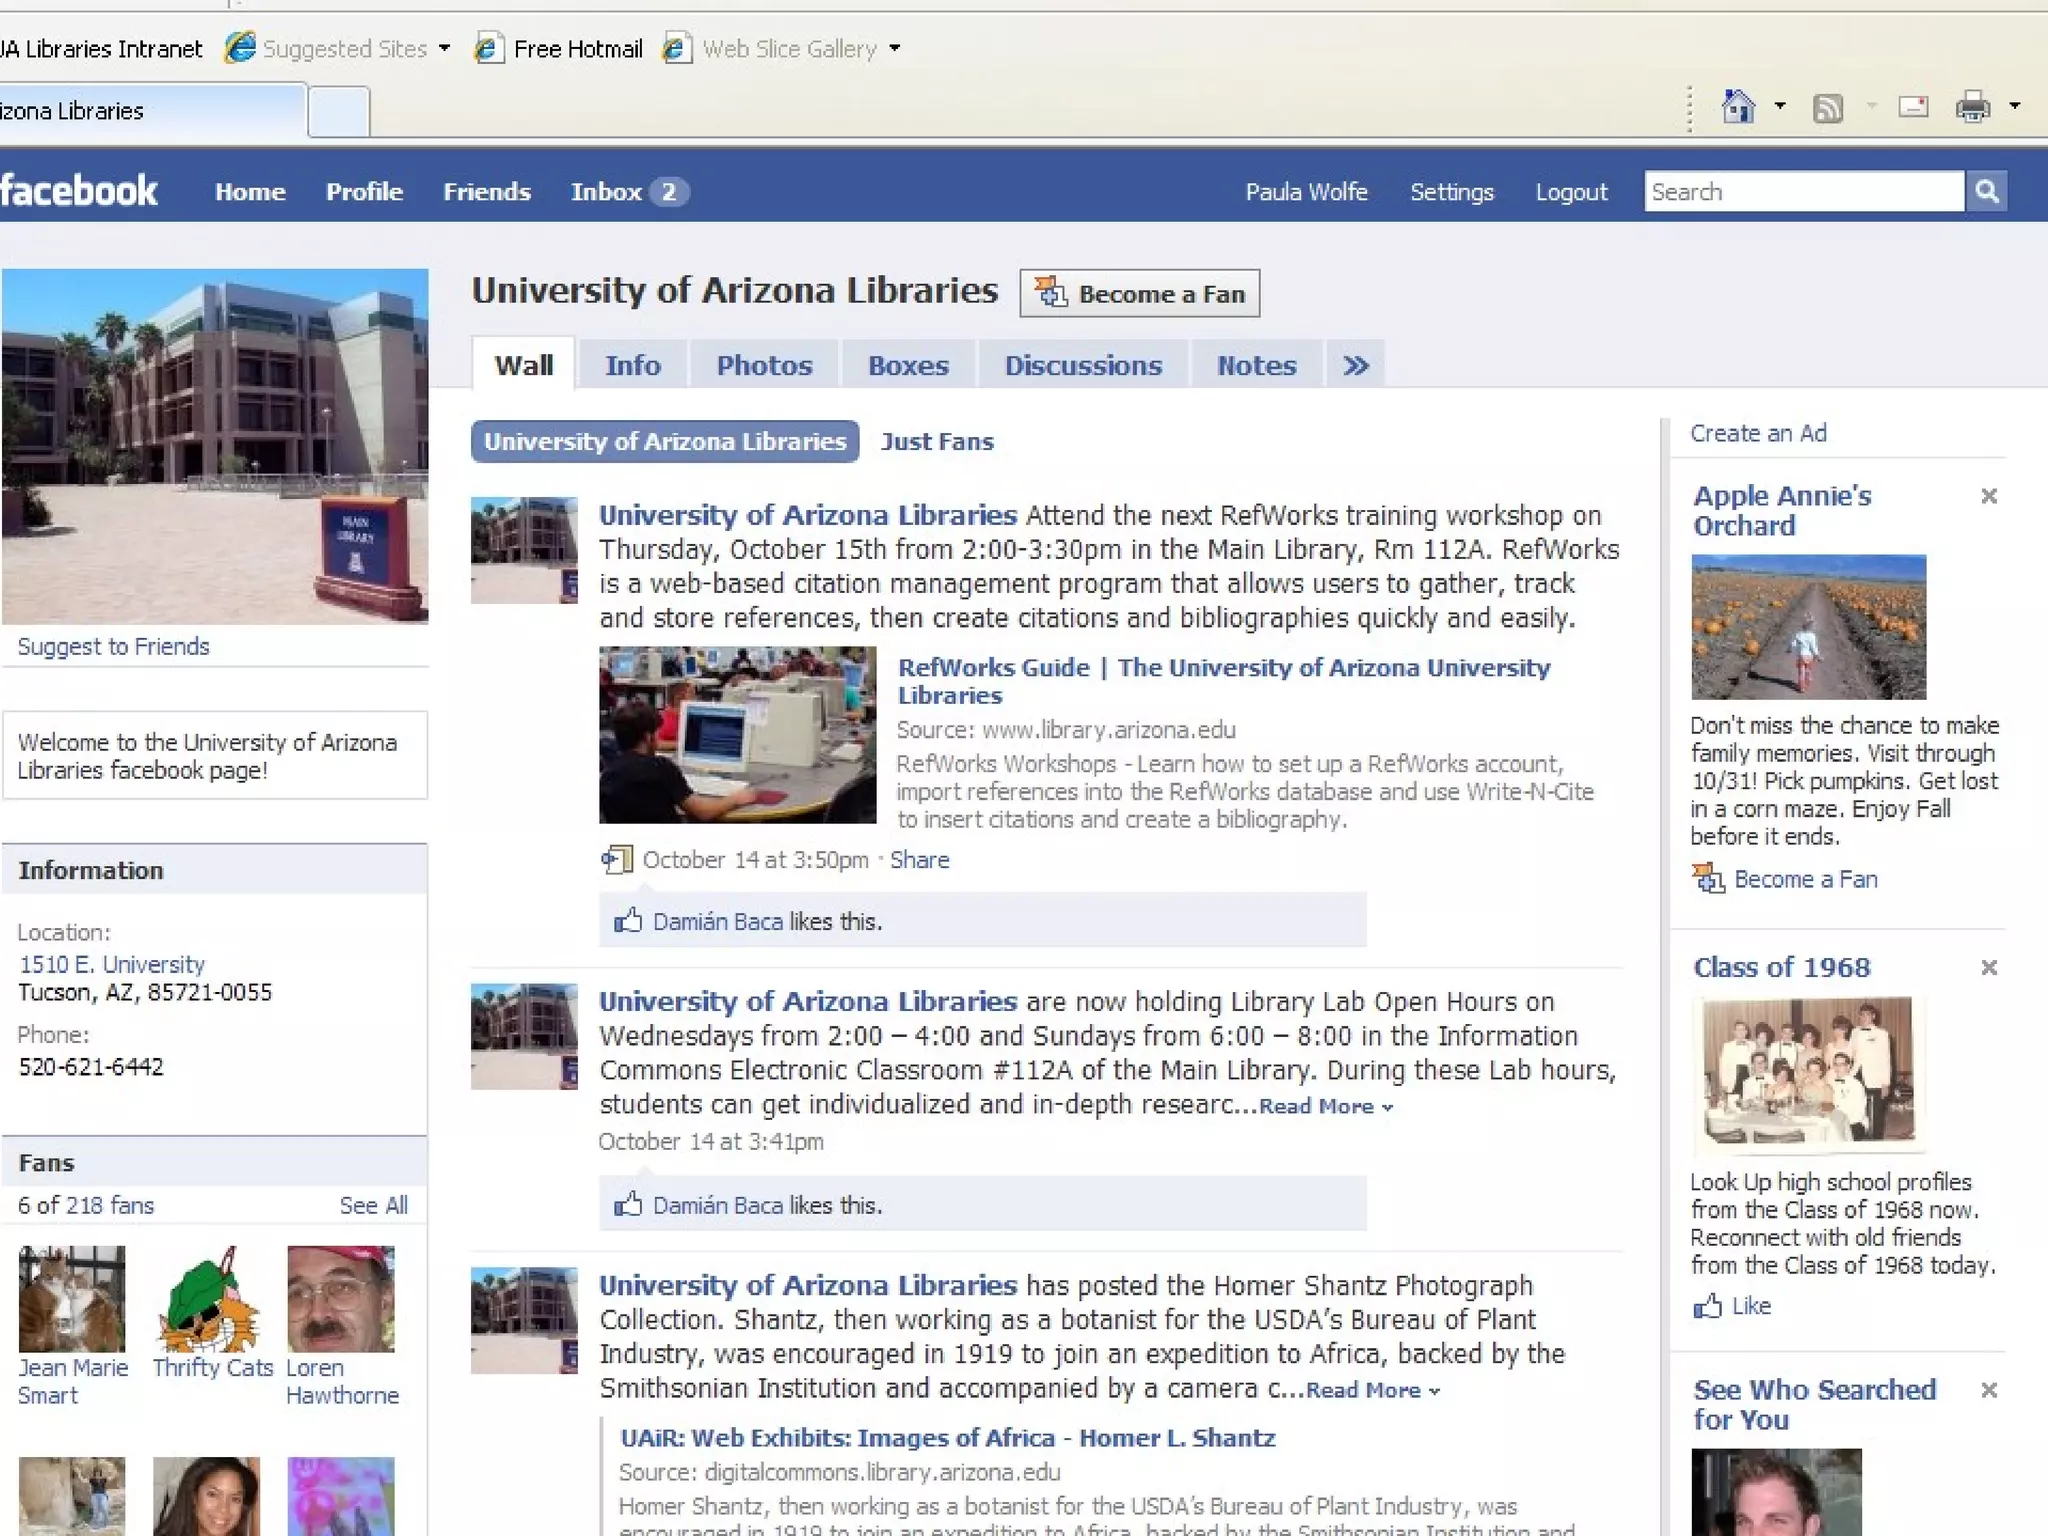Click the Print icon in toolbar
The width and height of the screenshot is (2048, 1536).
coord(1972,107)
